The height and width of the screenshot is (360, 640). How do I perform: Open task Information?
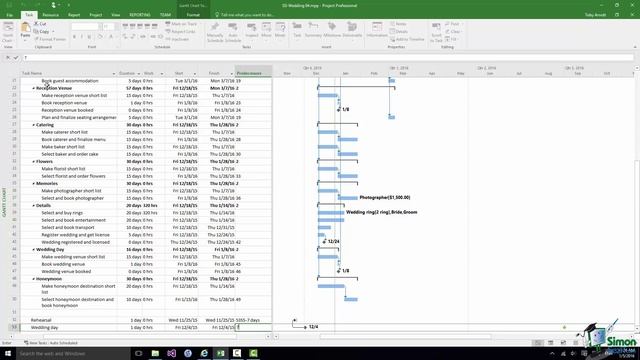[x=377, y=31]
